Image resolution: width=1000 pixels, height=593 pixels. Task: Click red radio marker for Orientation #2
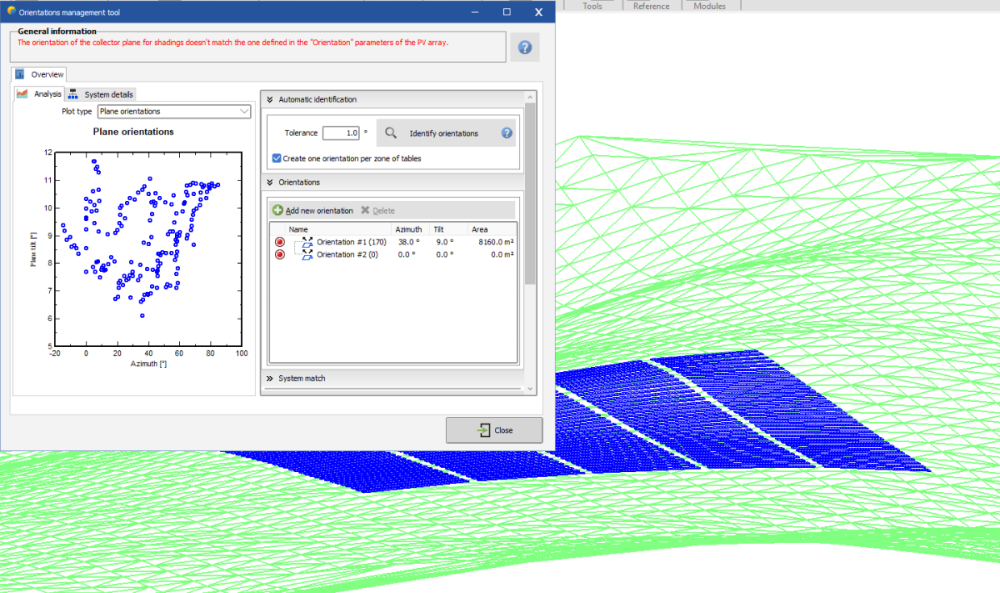[280, 255]
